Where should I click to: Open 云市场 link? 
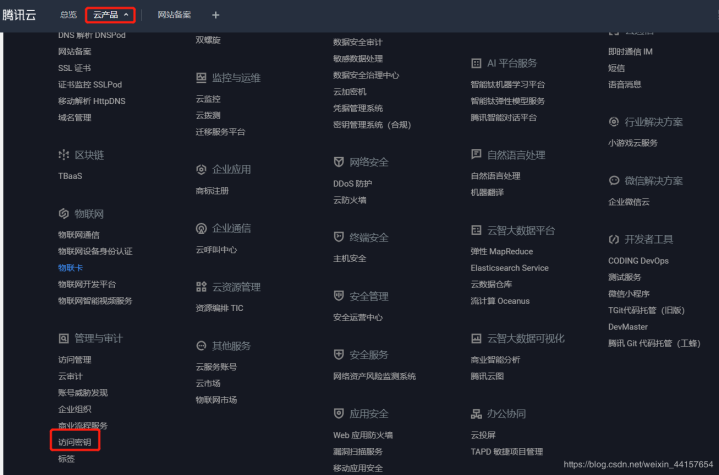click(x=208, y=383)
